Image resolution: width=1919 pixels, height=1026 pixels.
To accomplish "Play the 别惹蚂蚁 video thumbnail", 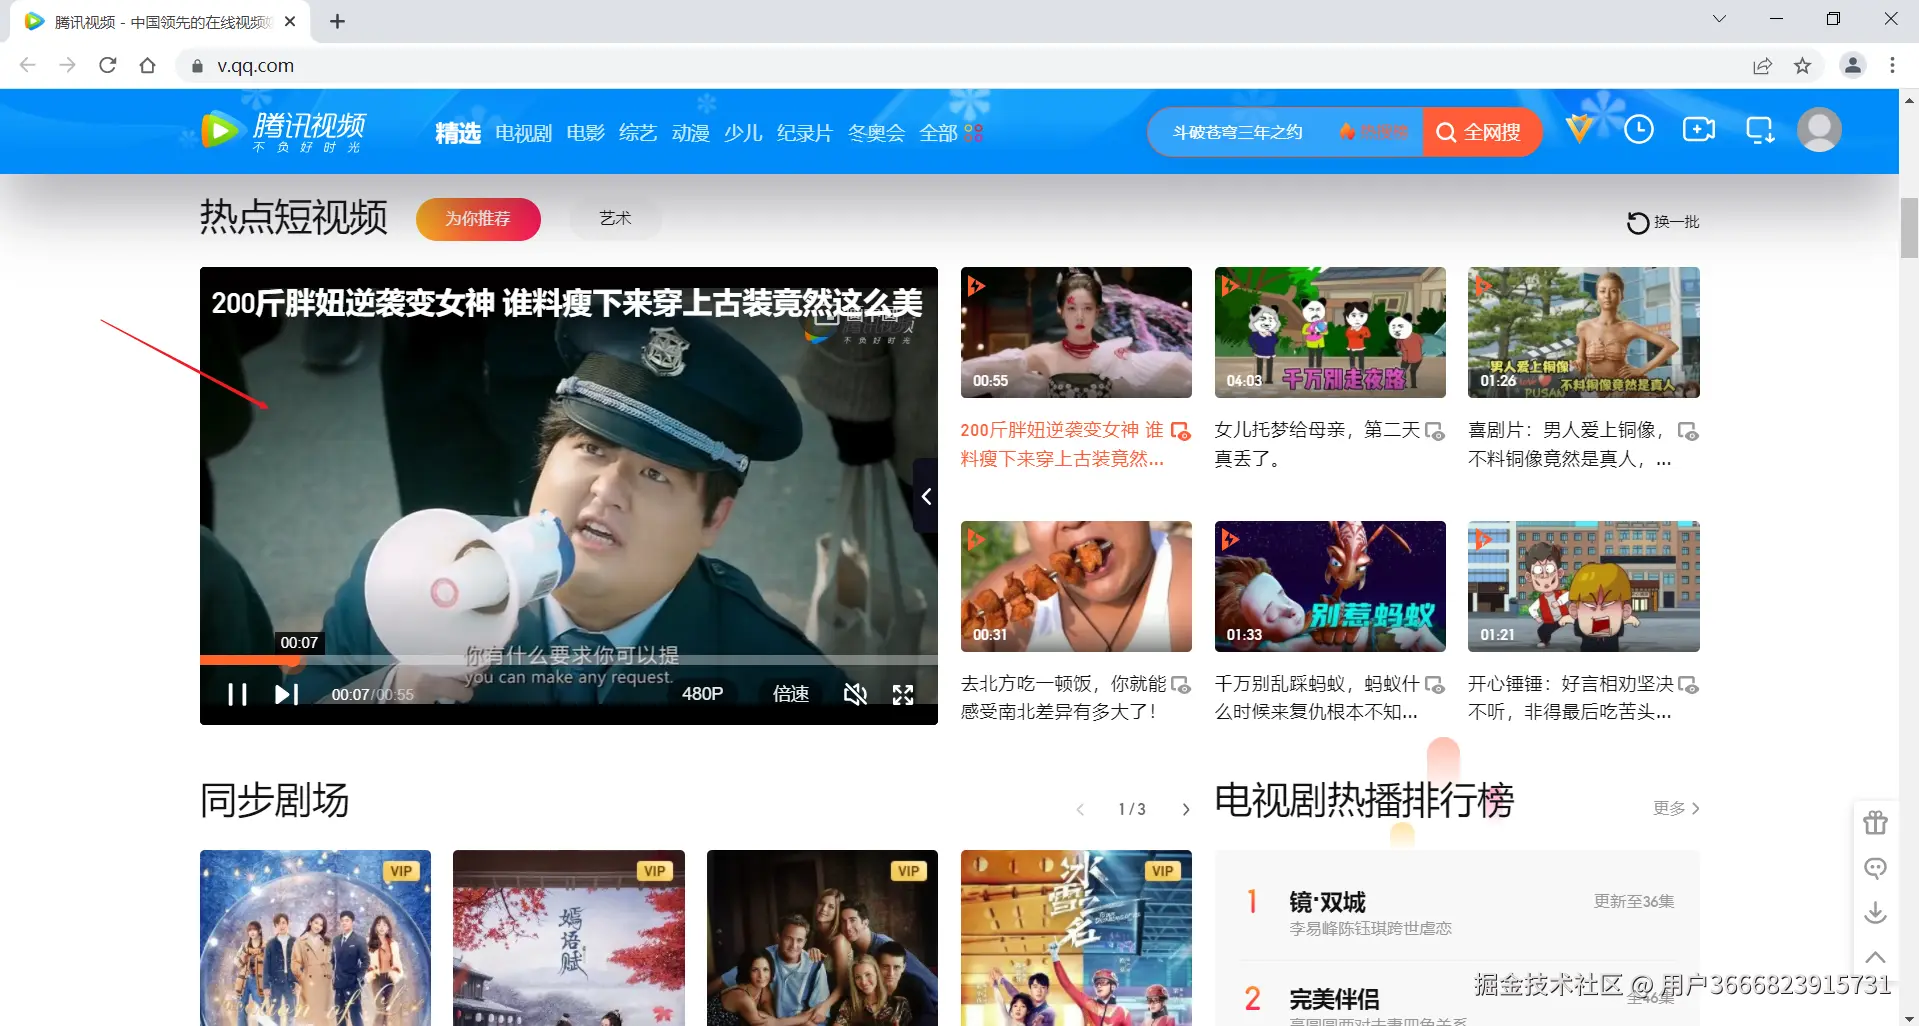I will click(1330, 586).
